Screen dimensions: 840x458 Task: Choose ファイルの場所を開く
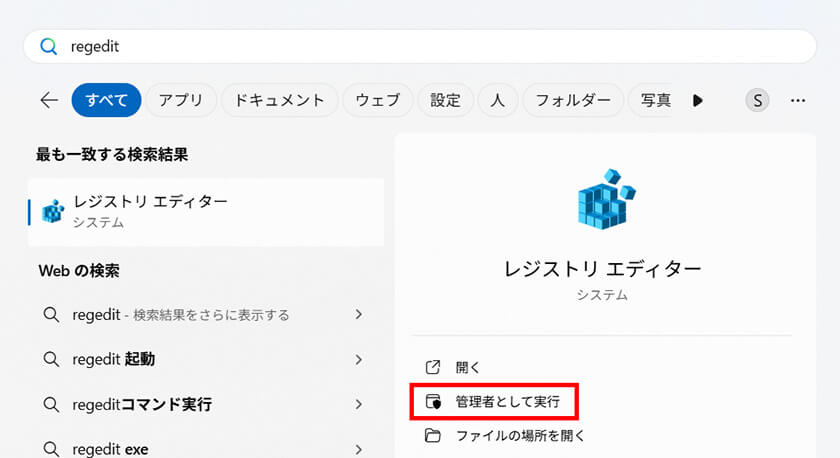coord(520,436)
